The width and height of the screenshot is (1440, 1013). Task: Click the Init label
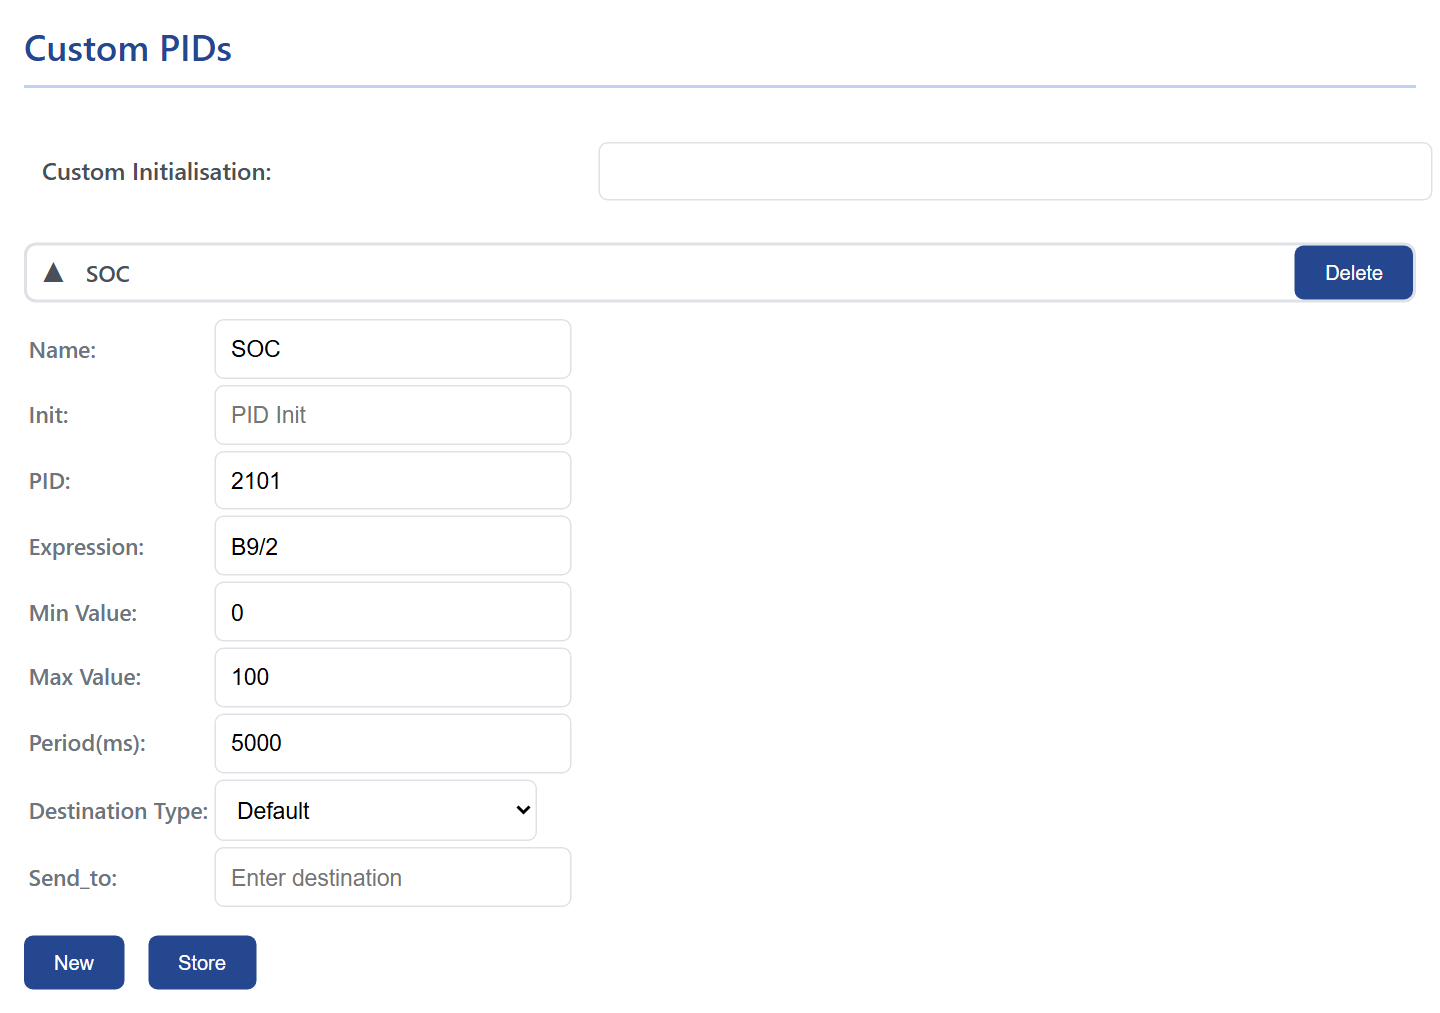click(49, 415)
